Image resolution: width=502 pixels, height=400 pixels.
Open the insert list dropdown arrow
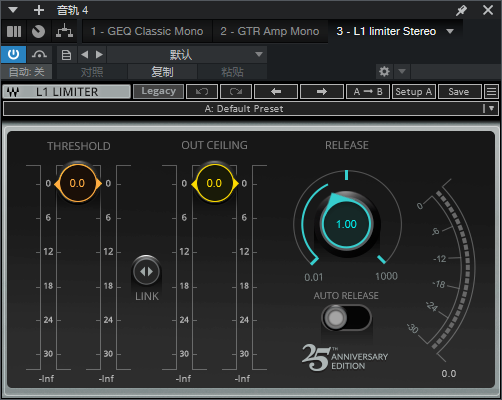pyautogui.click(x=450, y=31)
